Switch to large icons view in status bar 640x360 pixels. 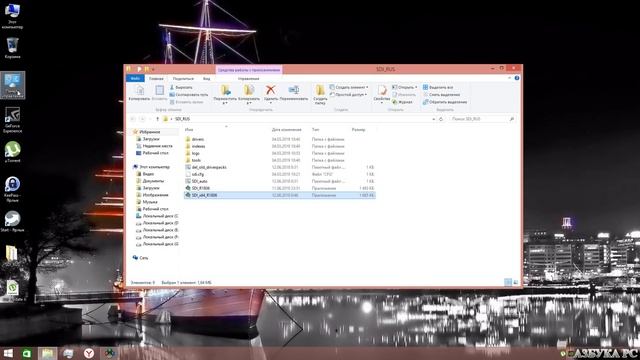(x=516, y=282)
